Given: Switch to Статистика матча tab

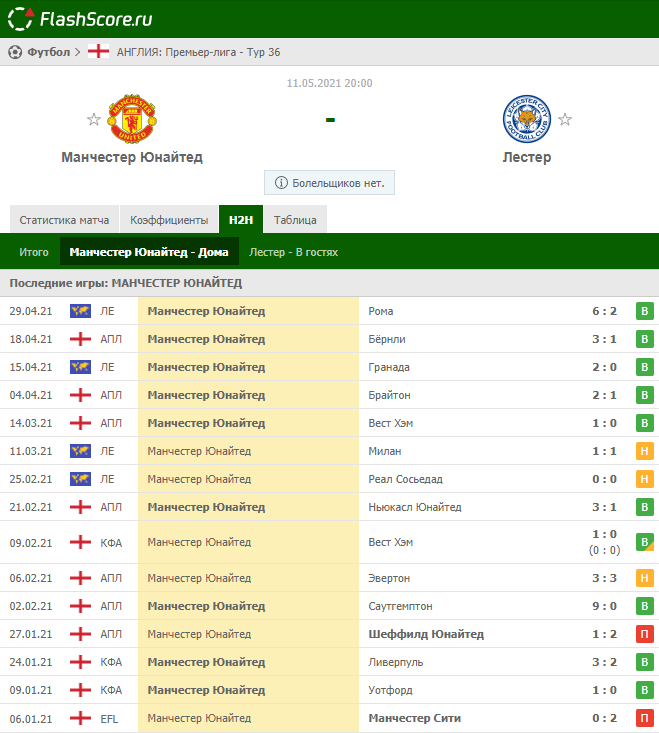Looking at the screenshot, I should point(64,219).
